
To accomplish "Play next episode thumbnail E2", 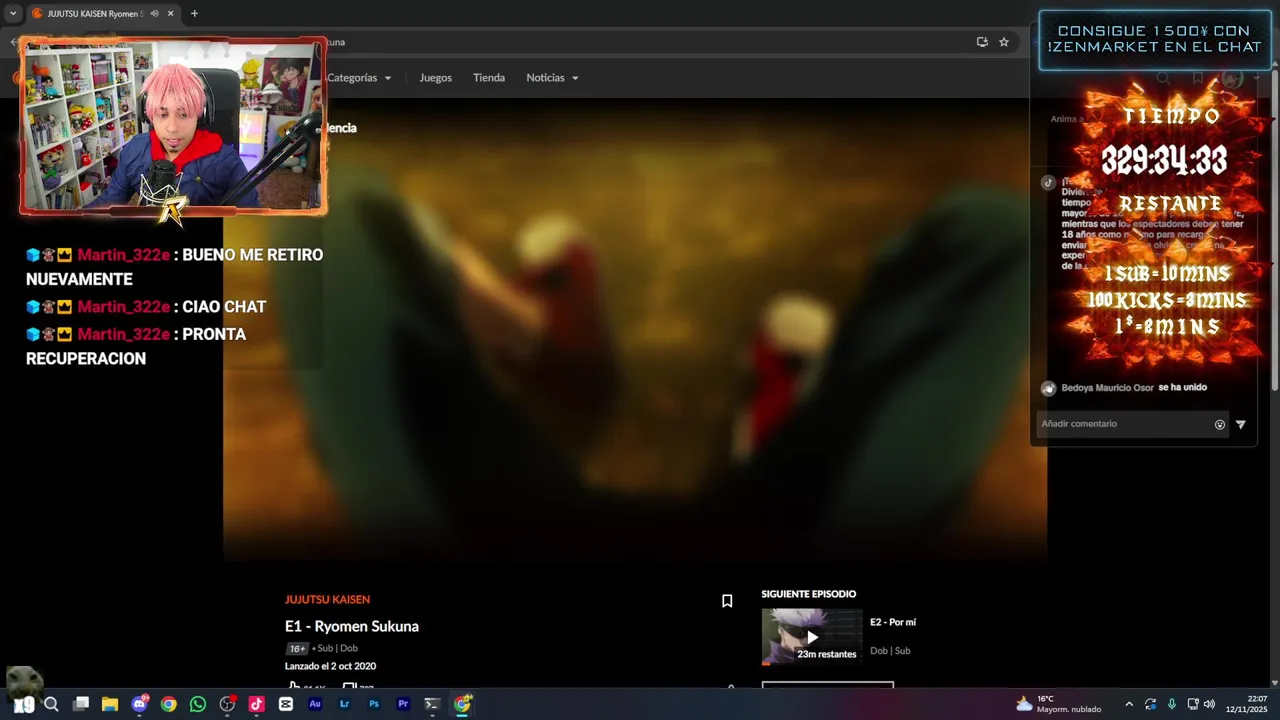I will click(811, 637).
